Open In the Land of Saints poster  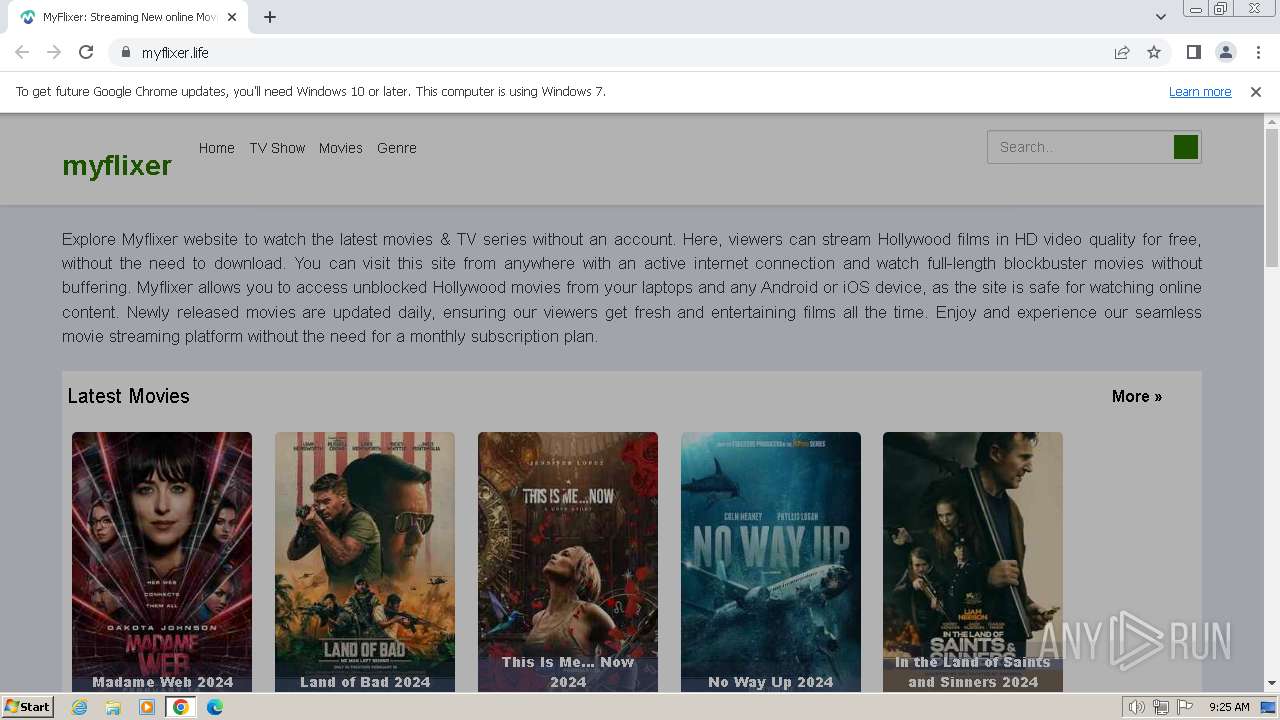[x=973, y=562]
